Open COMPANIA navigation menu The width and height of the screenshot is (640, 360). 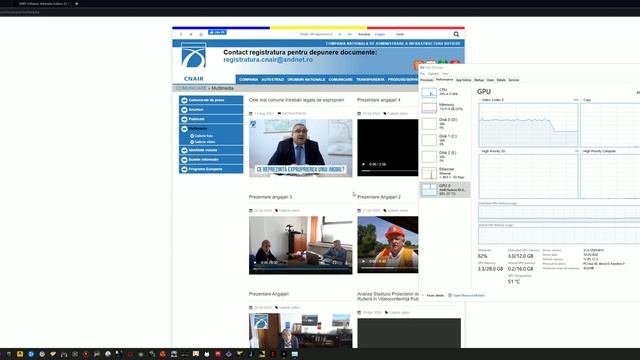249,80
